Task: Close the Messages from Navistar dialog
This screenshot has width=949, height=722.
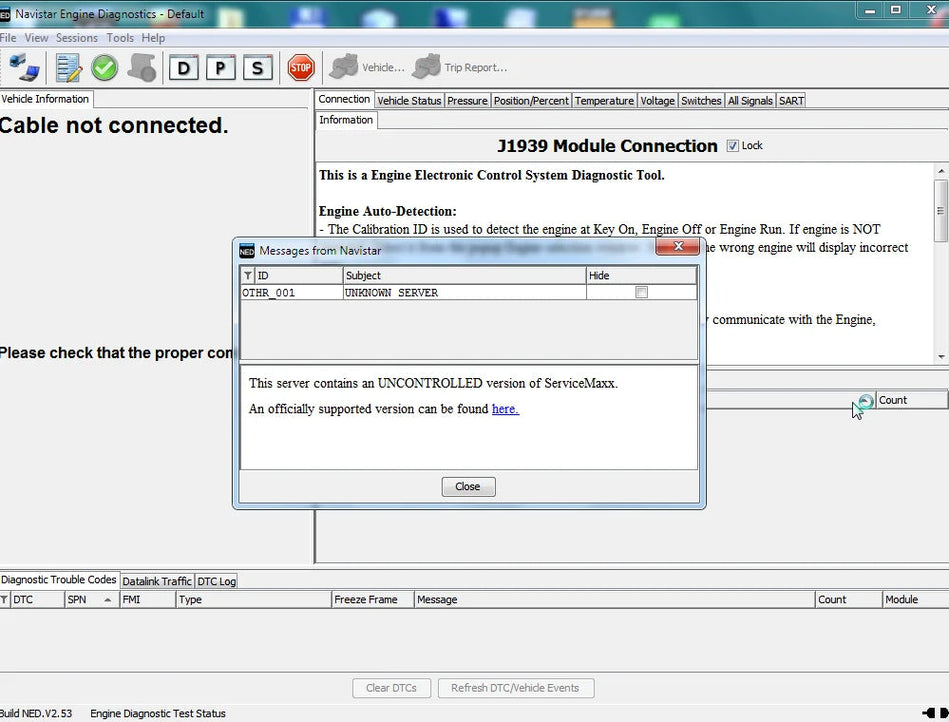Action: click(x=467, y=487)
